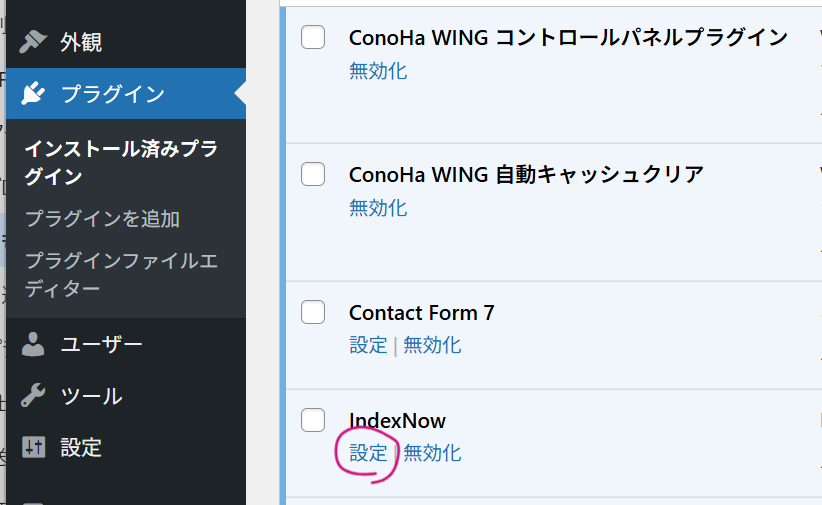The width and height of the screenshot is (822, 505).
Task: Select the ConoHa WING 自動キャッシュクリア checkbox
Action: (x=313, y=175)
